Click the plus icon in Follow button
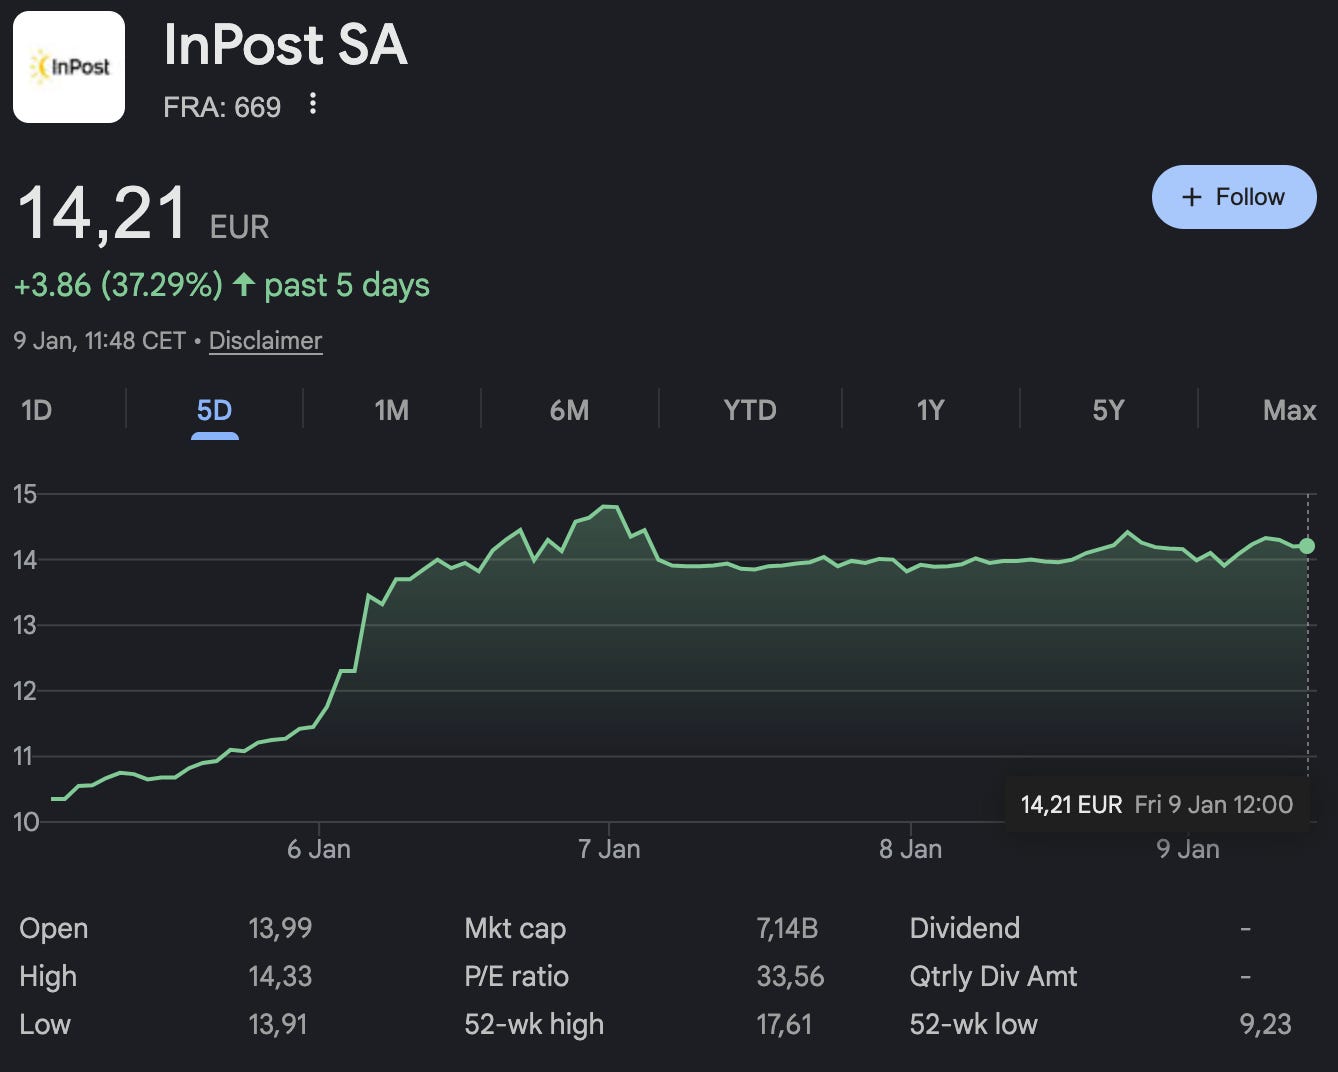 (1191, 197)
